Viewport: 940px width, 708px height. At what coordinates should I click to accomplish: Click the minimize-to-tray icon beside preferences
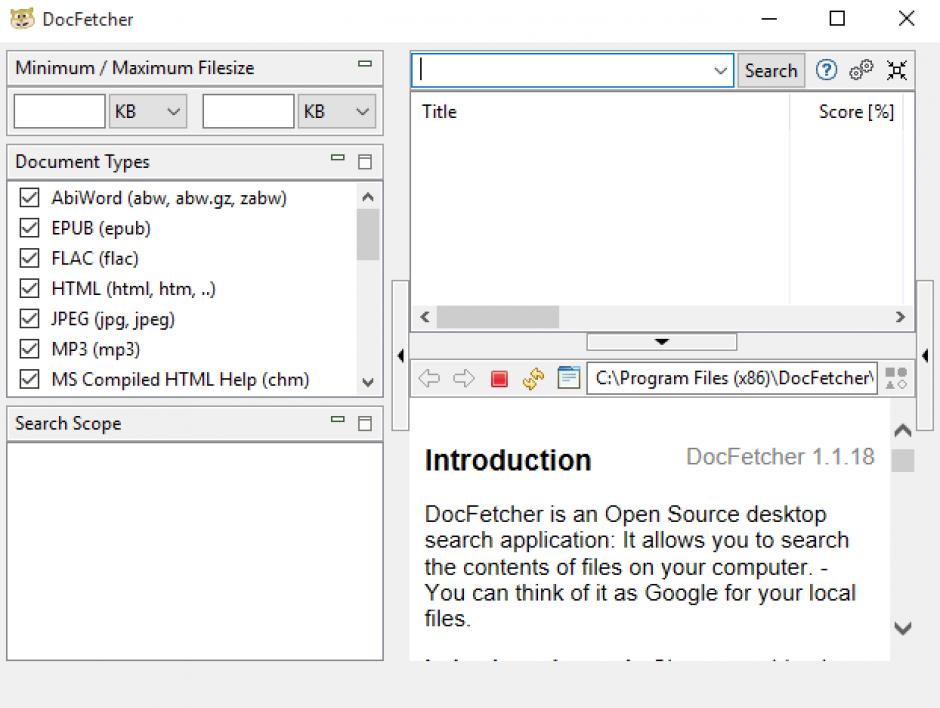897,70
